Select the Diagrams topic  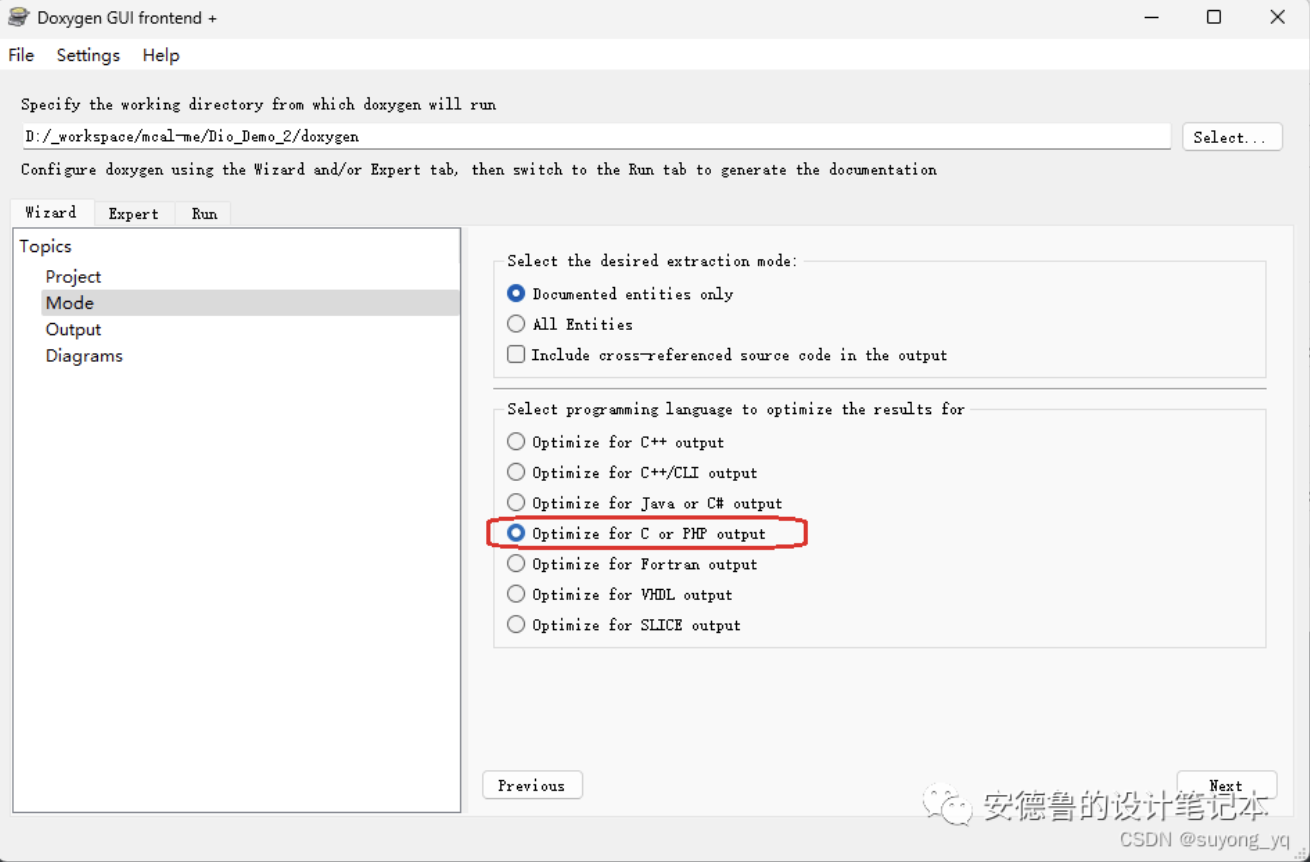(x=84, y=356)
